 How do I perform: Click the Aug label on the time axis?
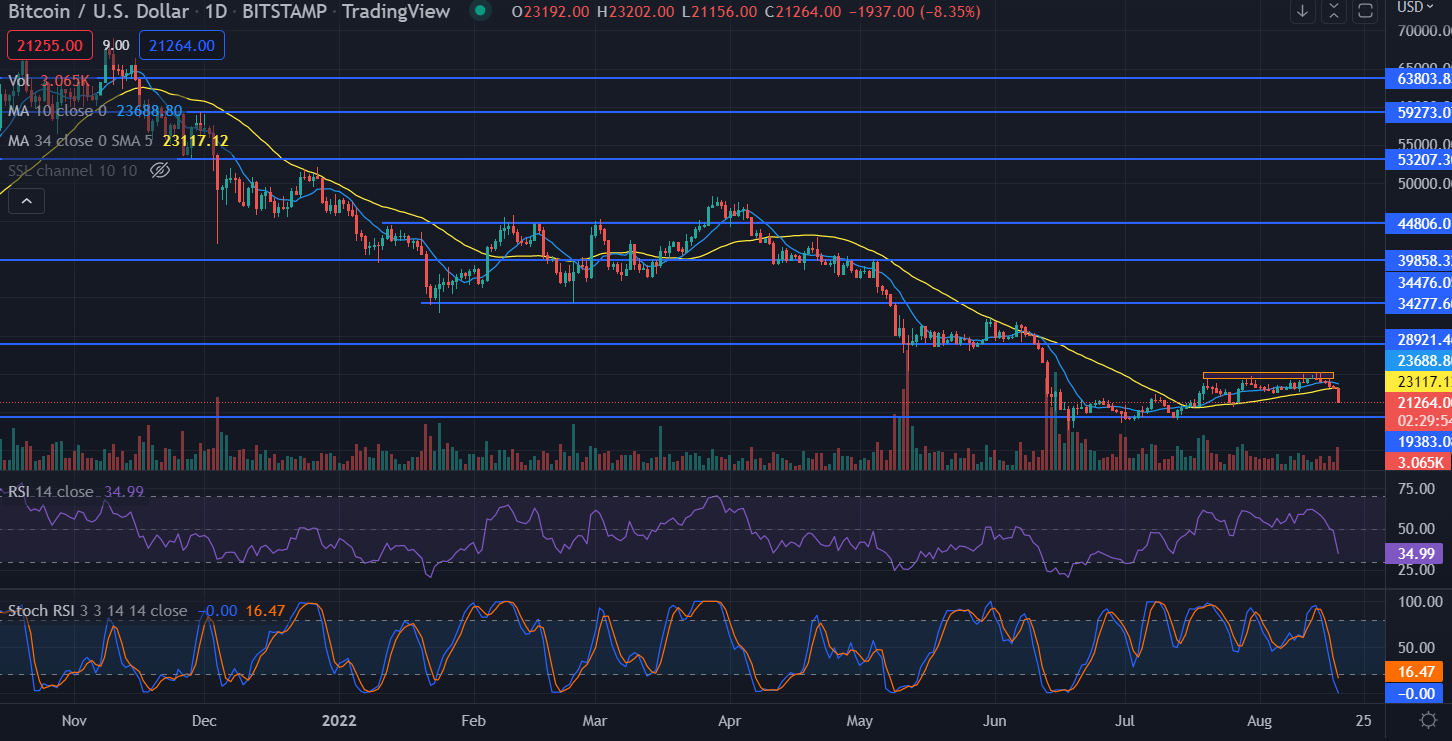[1260, 720]
